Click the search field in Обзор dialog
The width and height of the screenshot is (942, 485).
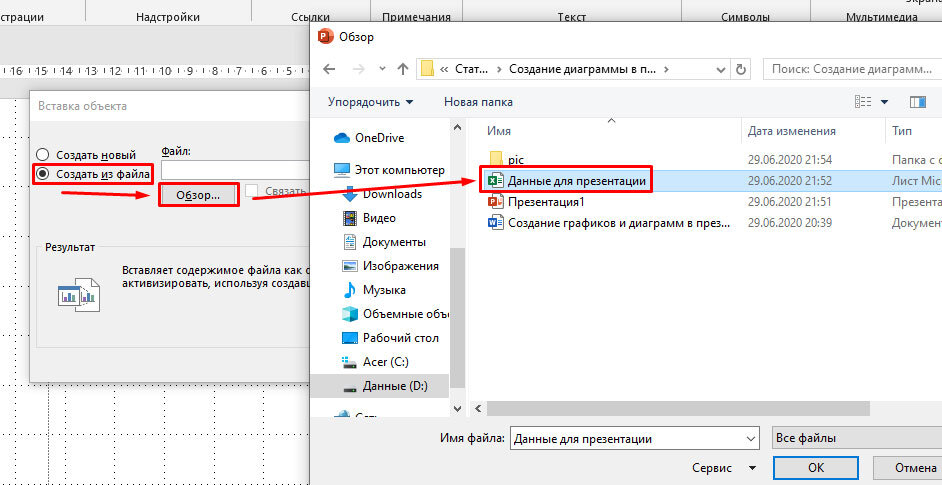click(852, 69)
